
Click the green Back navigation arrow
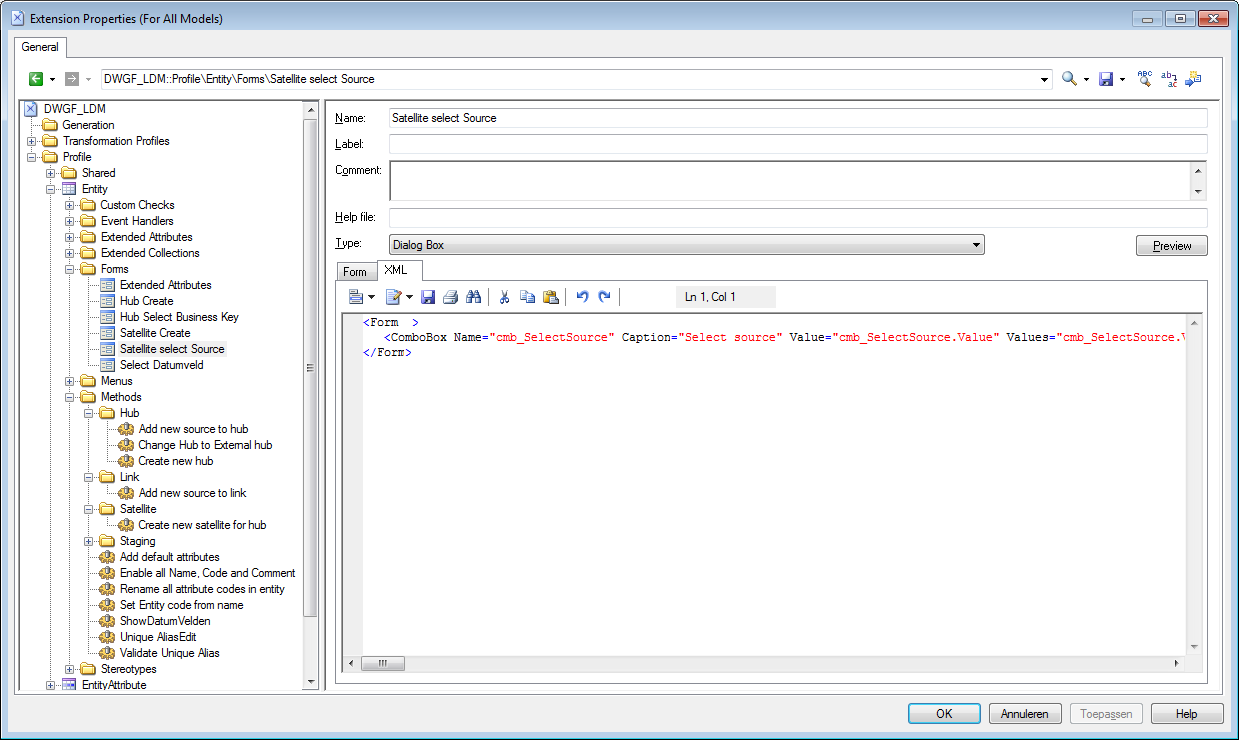tap(36, 79)
